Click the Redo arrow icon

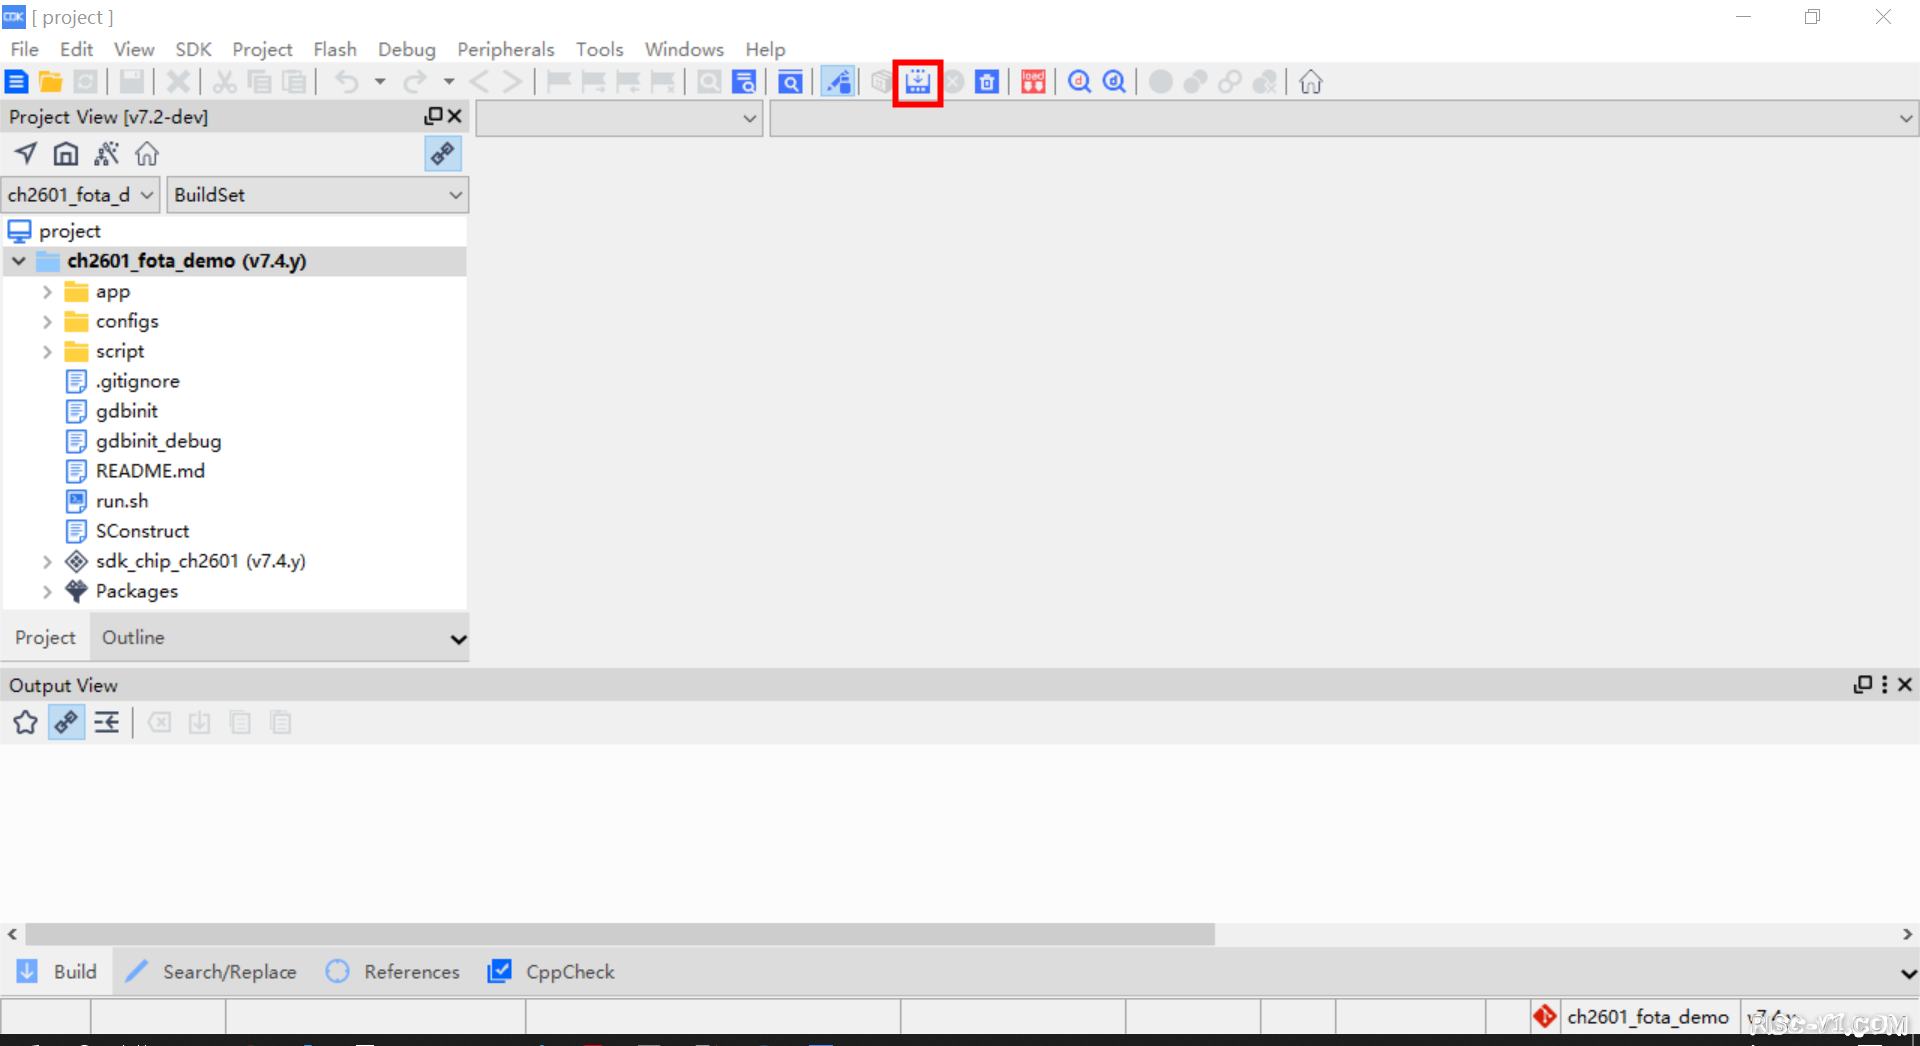[415, 82]
